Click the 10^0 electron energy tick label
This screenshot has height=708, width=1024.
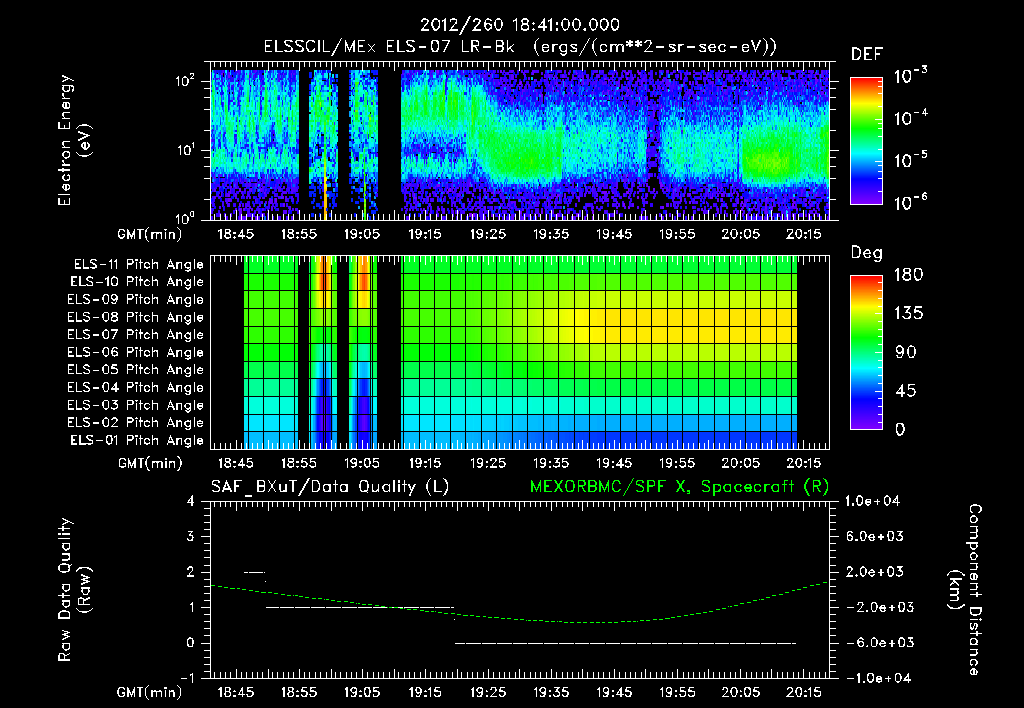pyautogui.click(x=185, y=217)
